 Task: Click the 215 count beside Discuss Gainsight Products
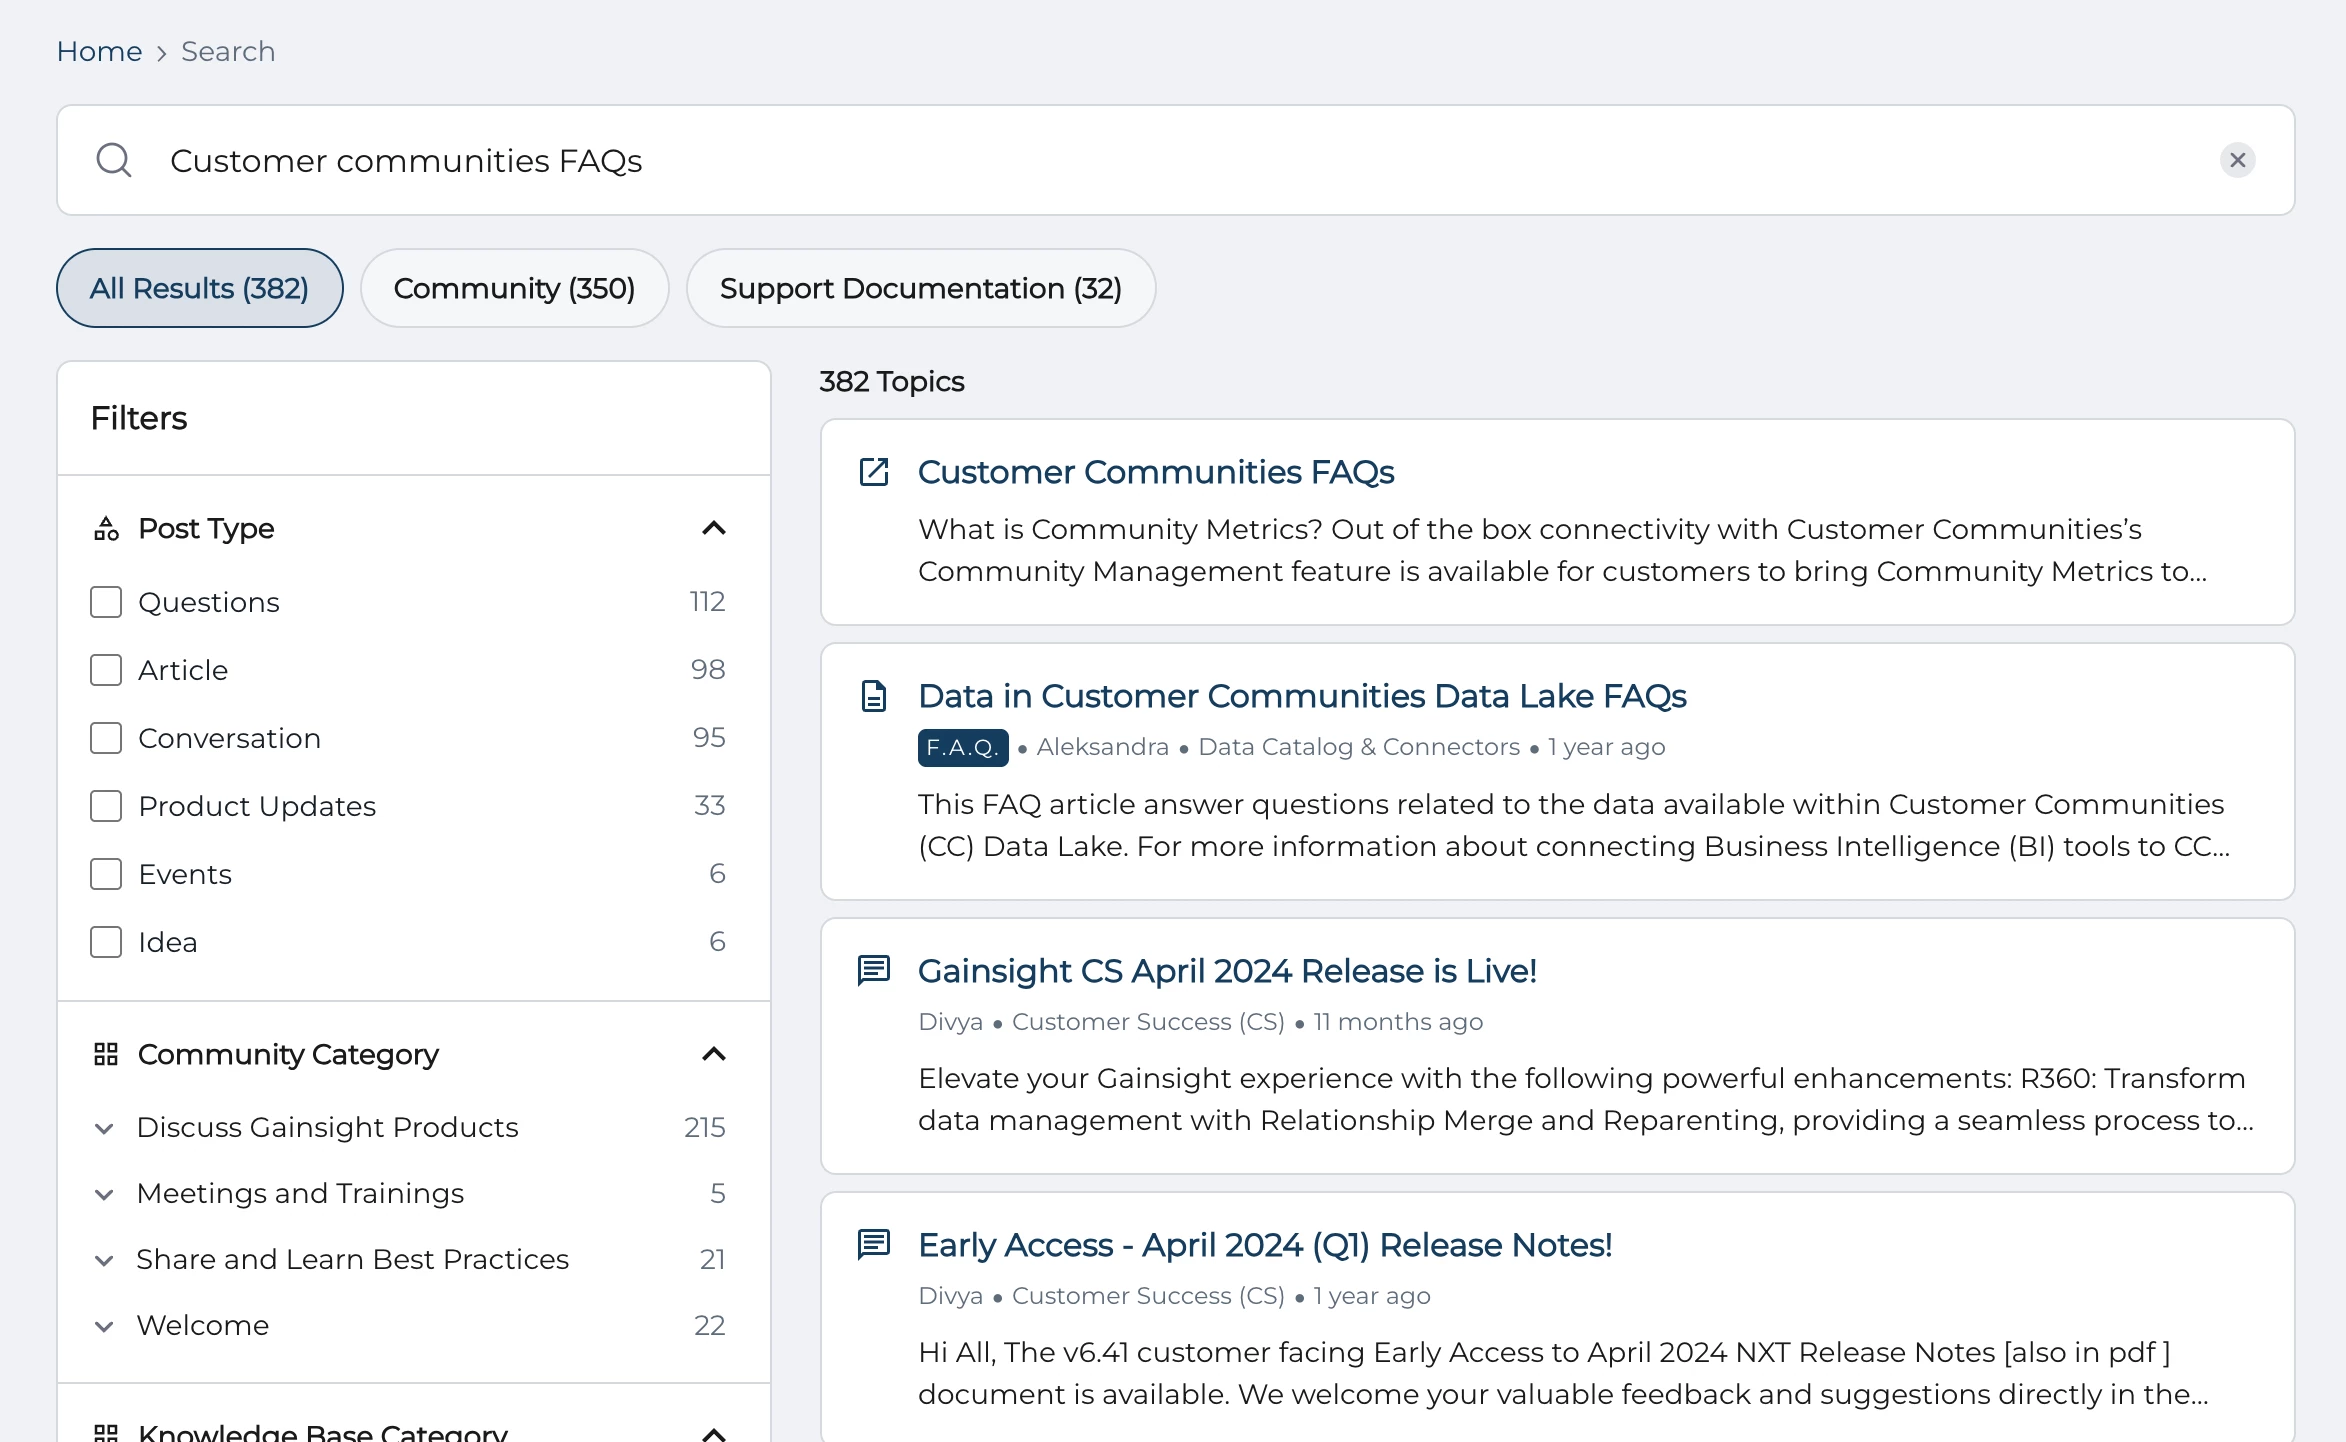(x=705, y=1128)
